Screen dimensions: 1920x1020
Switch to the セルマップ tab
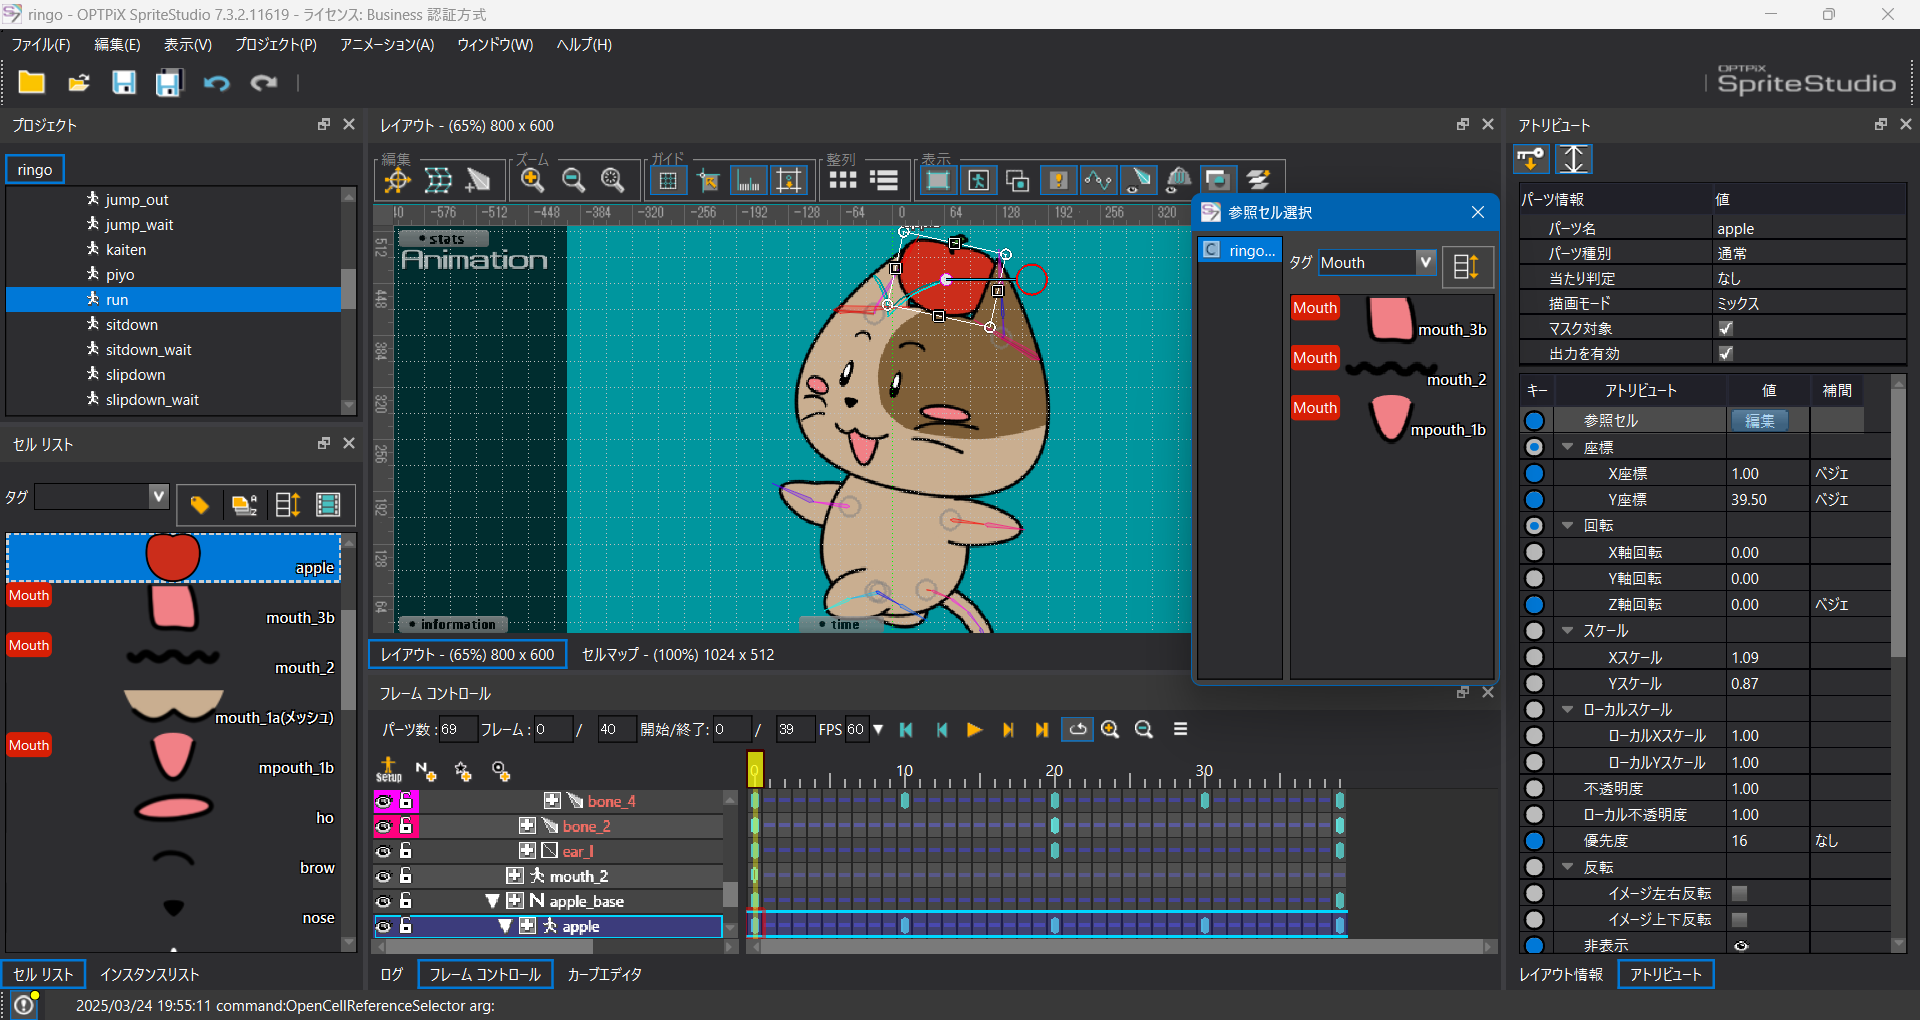click(x=678, y=655)
